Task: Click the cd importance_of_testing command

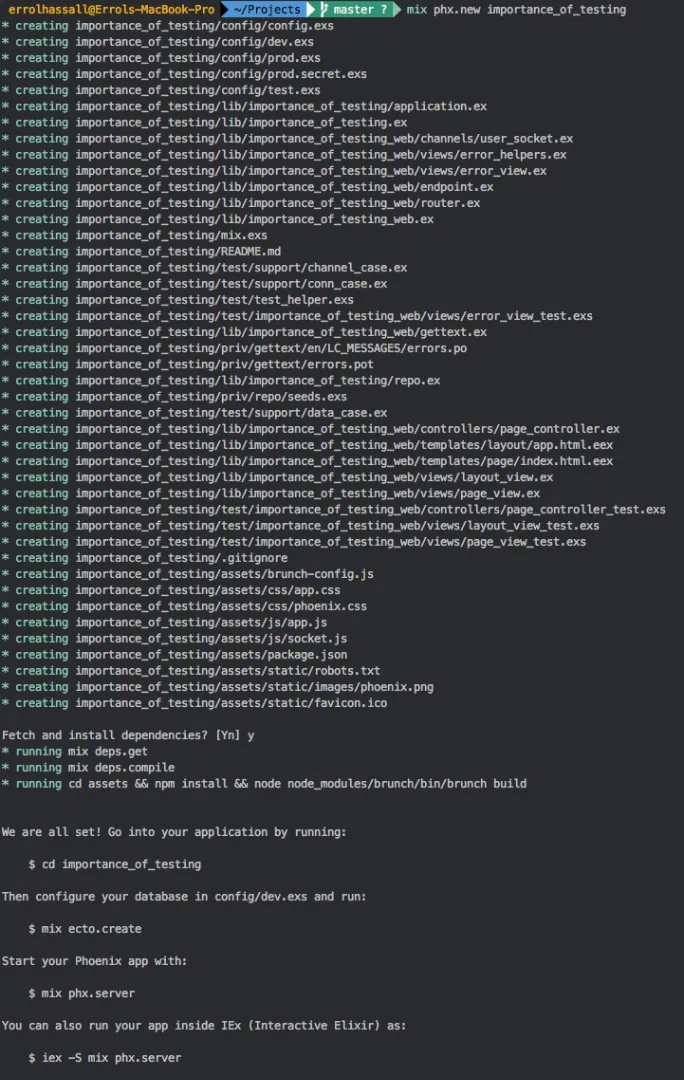Action: click(115, 864)
